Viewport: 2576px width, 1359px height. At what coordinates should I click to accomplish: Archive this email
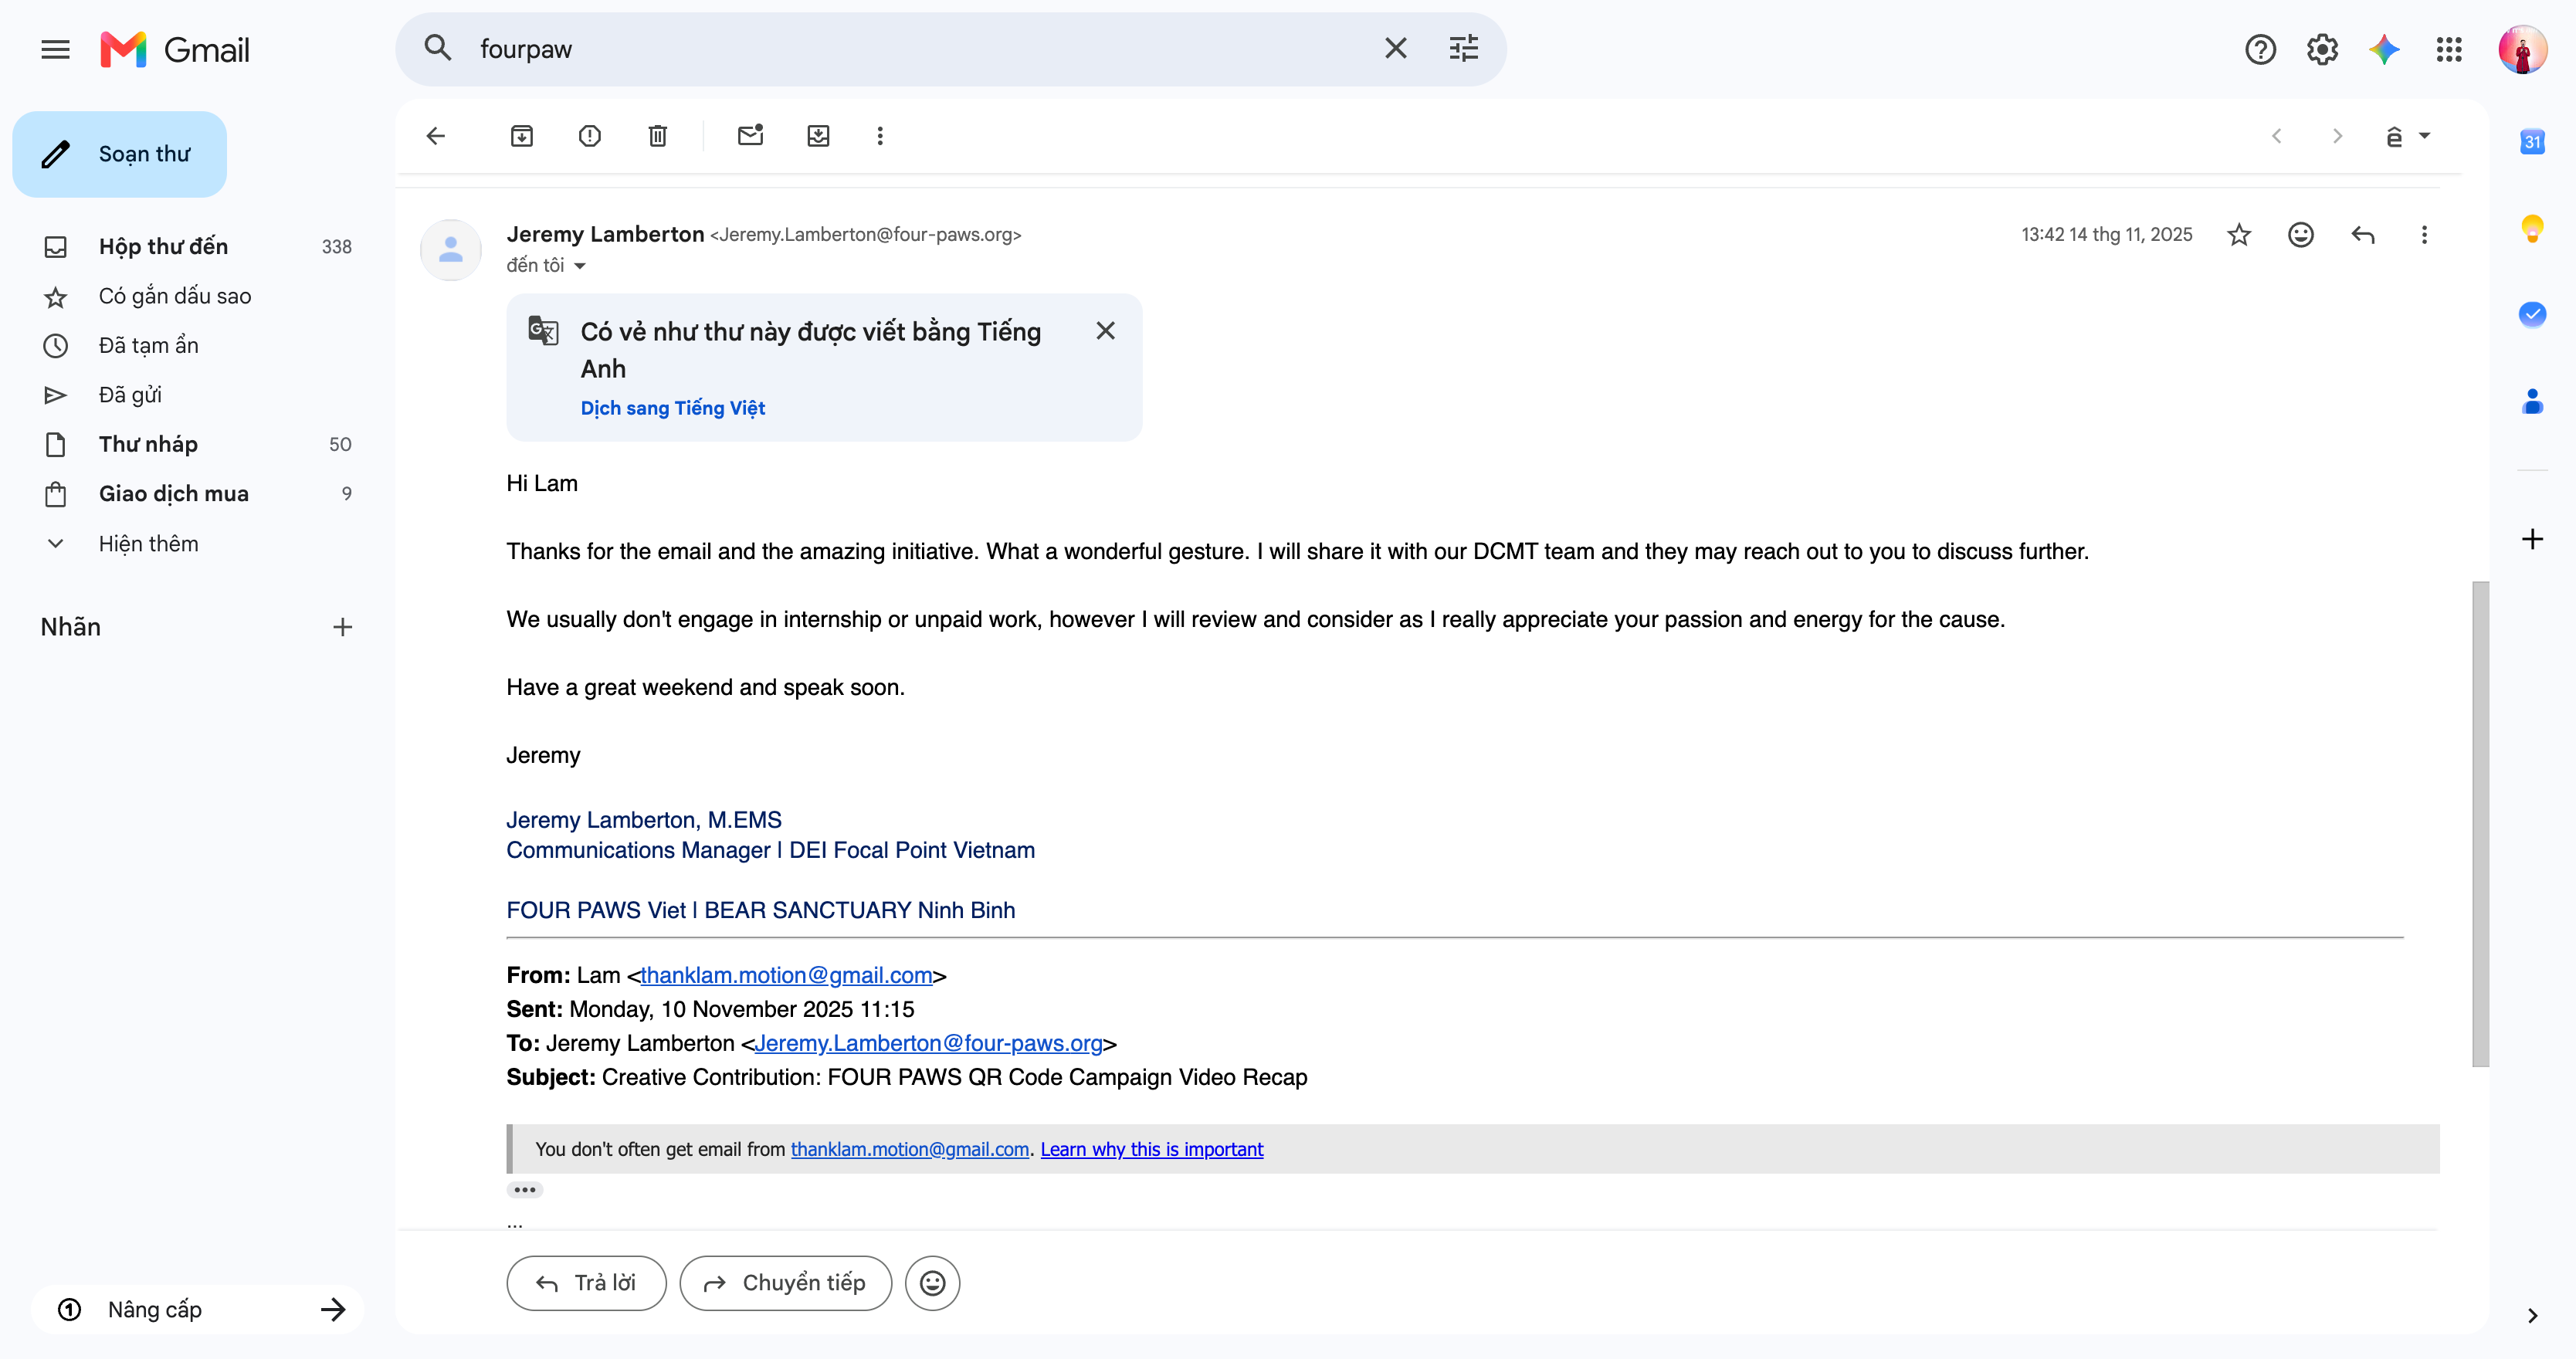point(522,136)
